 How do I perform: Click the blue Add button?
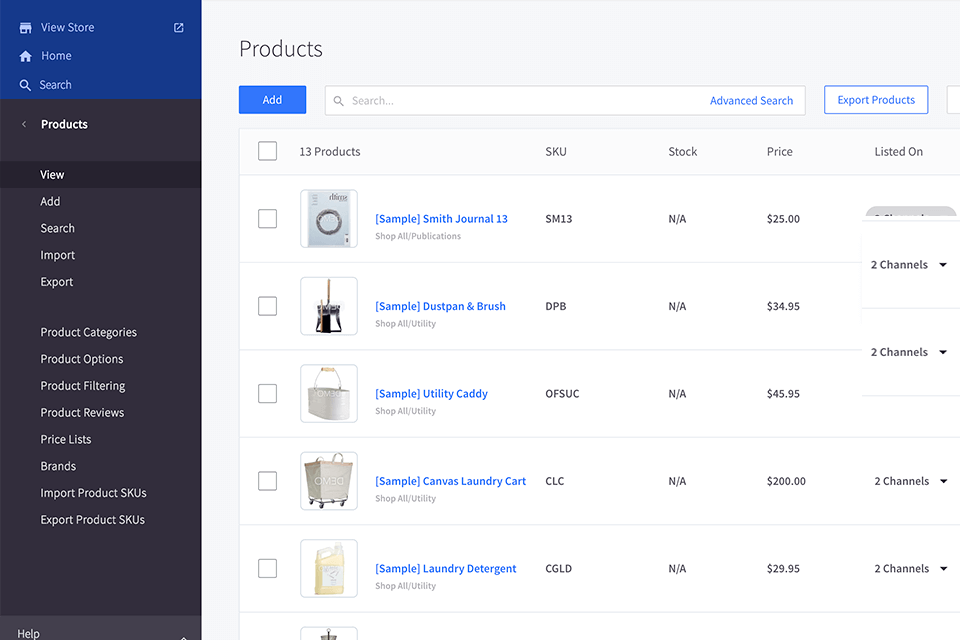[x=272, y=100]
